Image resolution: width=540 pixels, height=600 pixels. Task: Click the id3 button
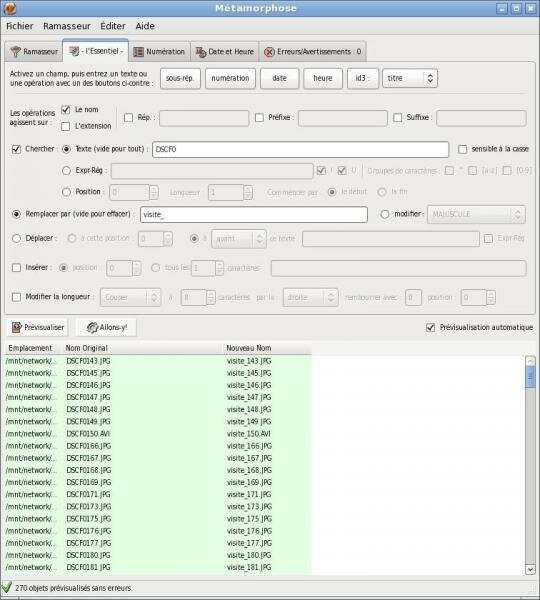363,78
